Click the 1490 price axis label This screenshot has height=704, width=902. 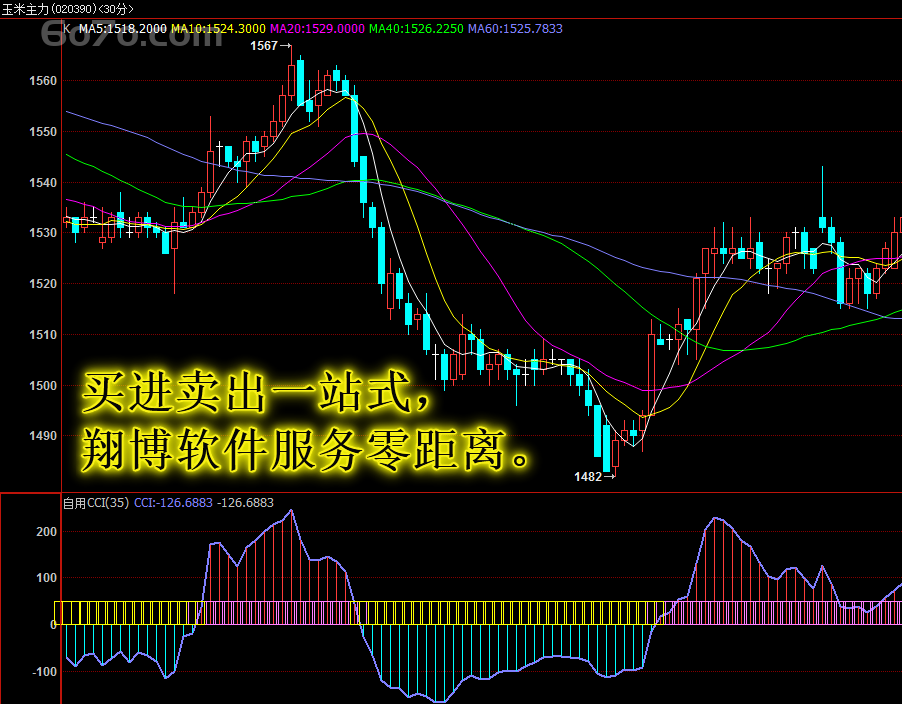pyautogui.click(x=43, y=436)
